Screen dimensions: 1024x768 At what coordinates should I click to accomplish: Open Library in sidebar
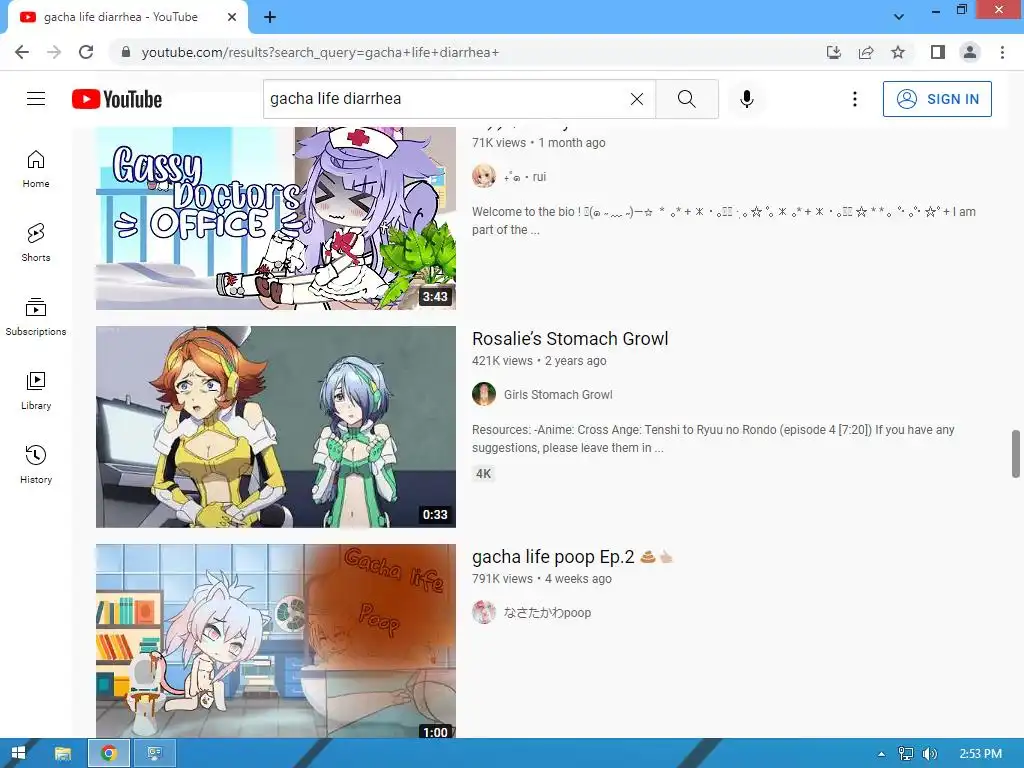(36, 391)
